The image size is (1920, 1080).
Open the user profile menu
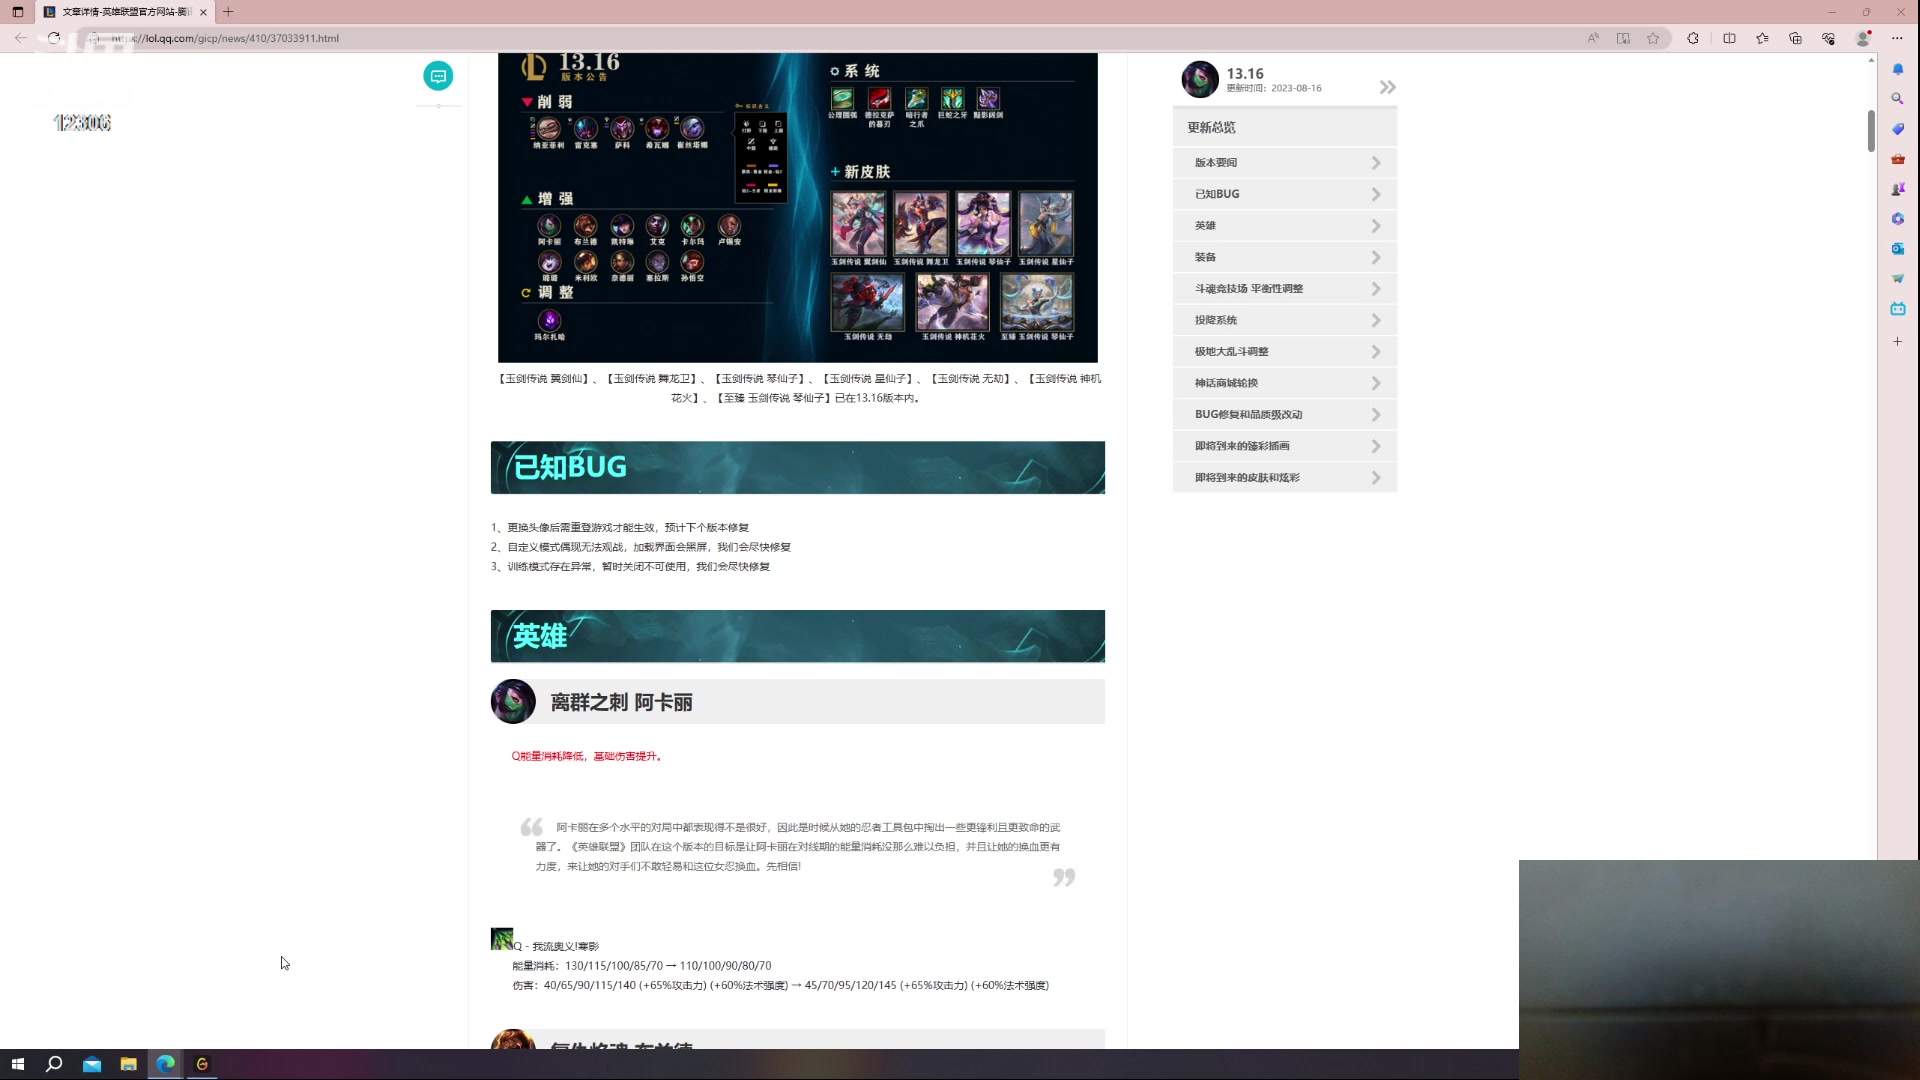pos(1863,38)
